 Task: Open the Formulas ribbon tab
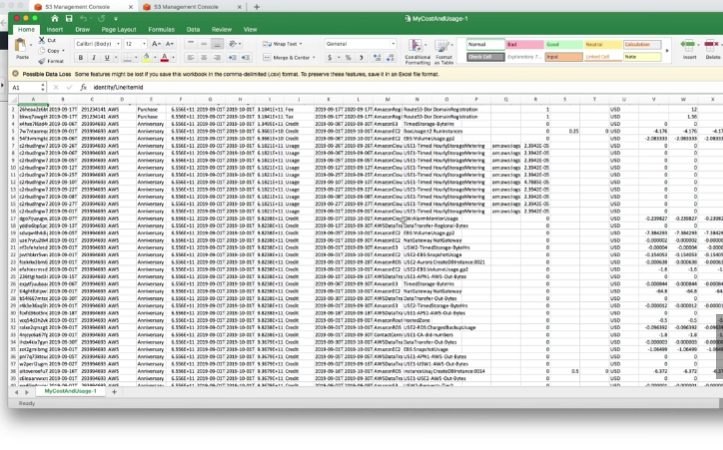pos(161,30)
